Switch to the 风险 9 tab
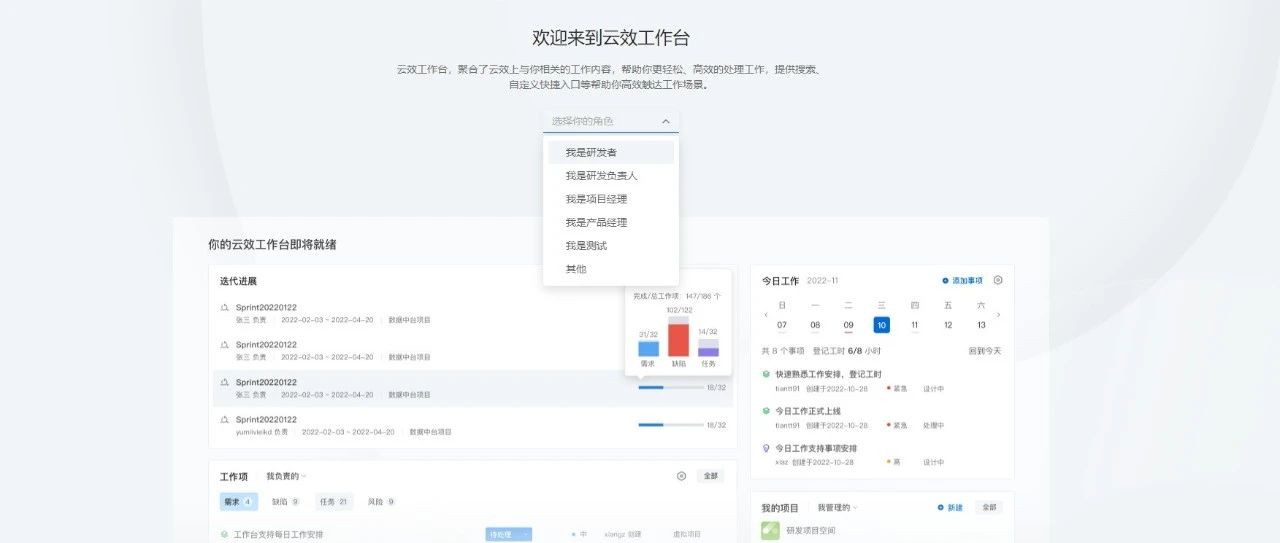The width and height of the screenshot is (1280, 543). click(381, 501)
